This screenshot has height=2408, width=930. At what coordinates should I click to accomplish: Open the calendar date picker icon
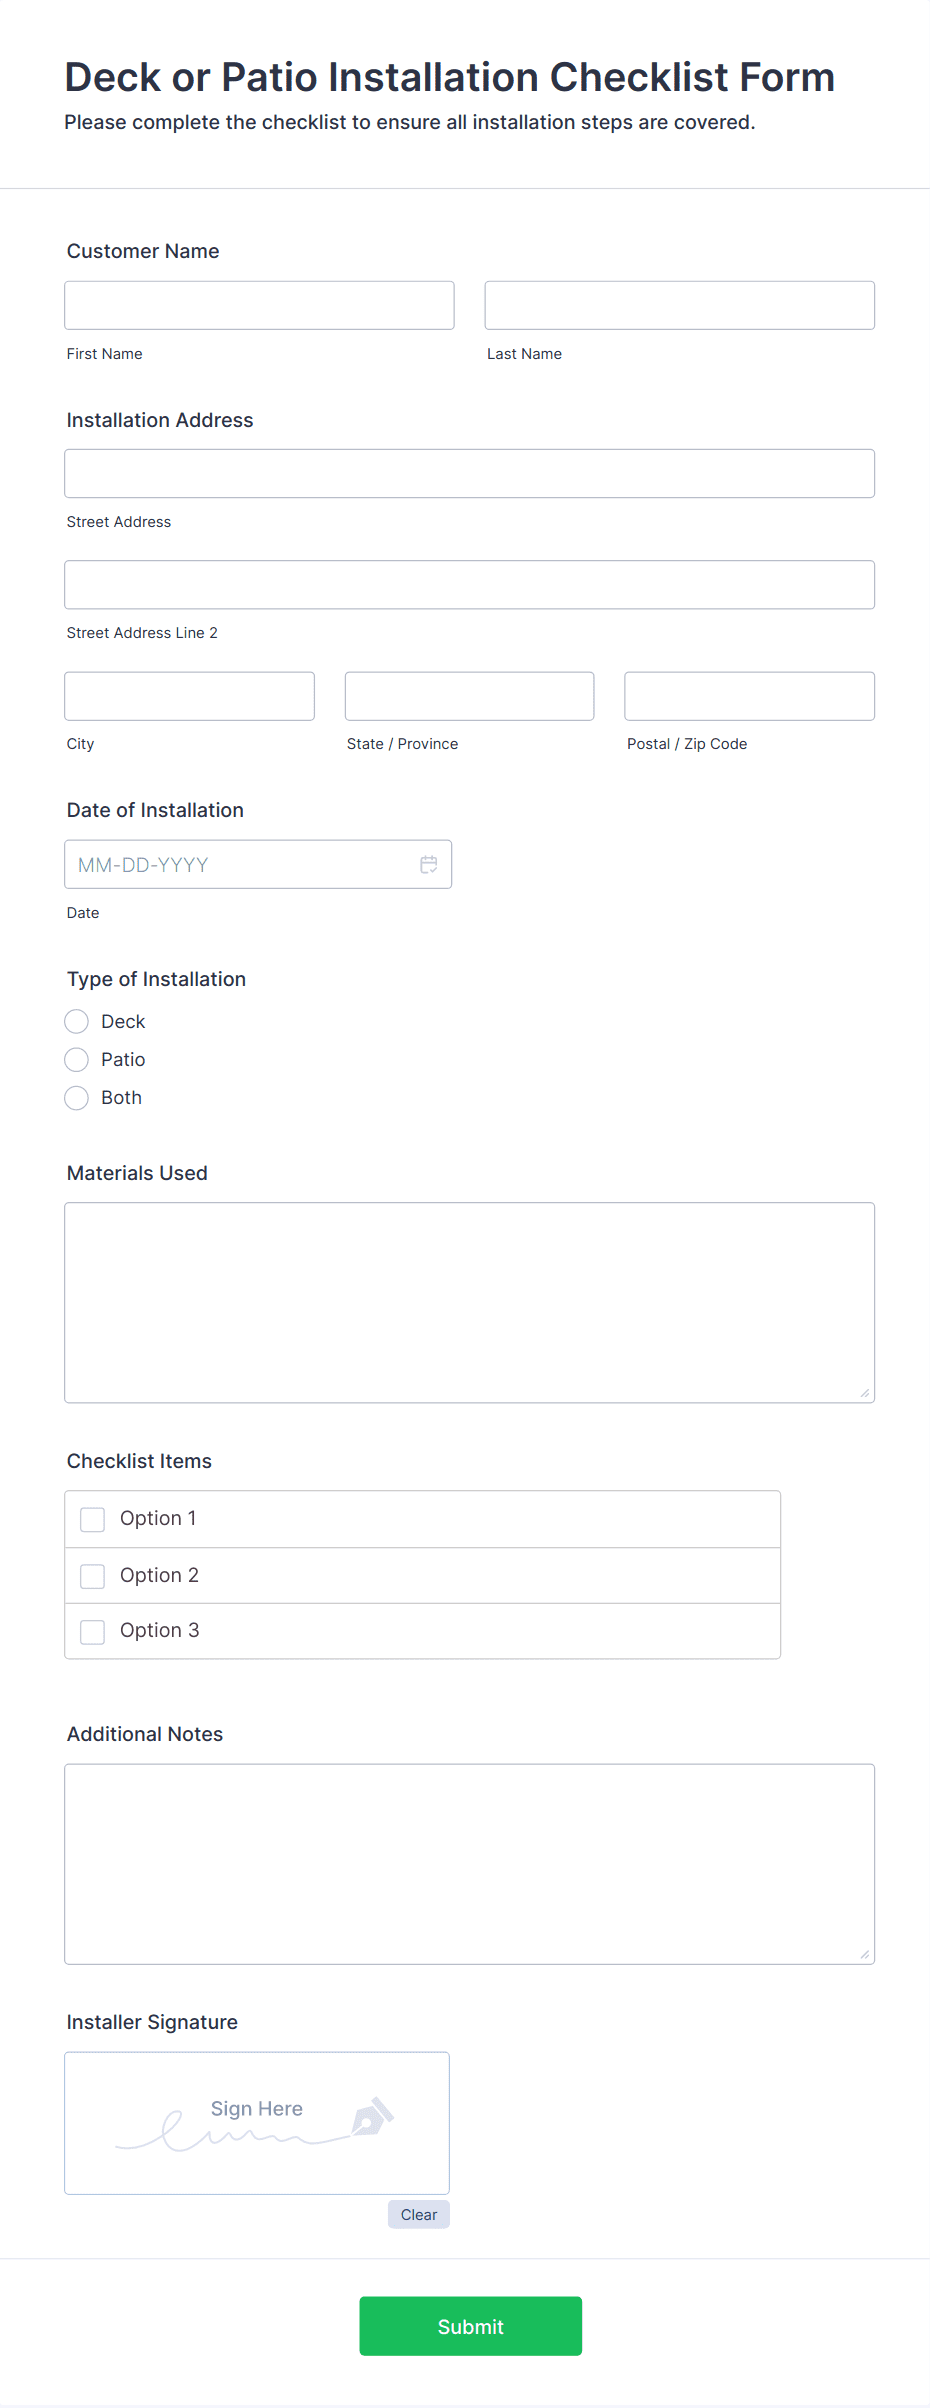pyautogui.click(x=428, y=865)
